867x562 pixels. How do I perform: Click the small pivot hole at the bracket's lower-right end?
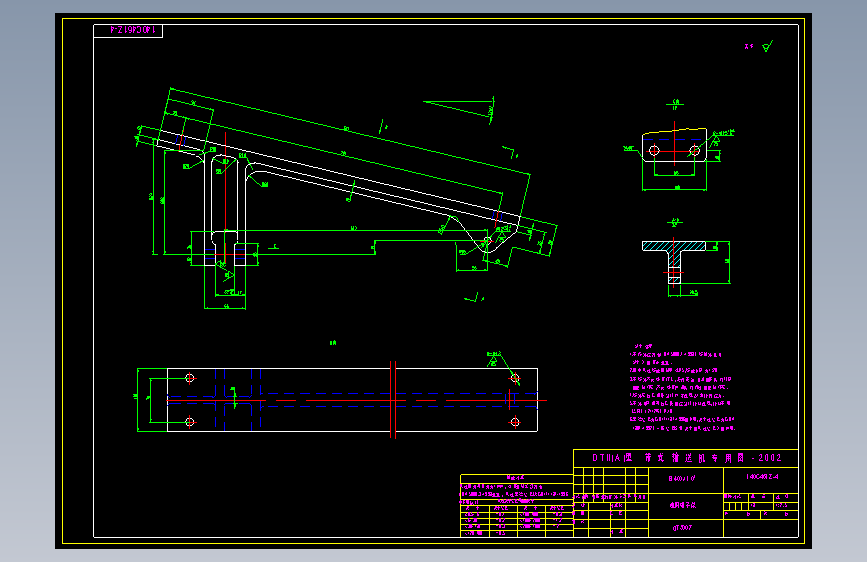tap(487, 241)
